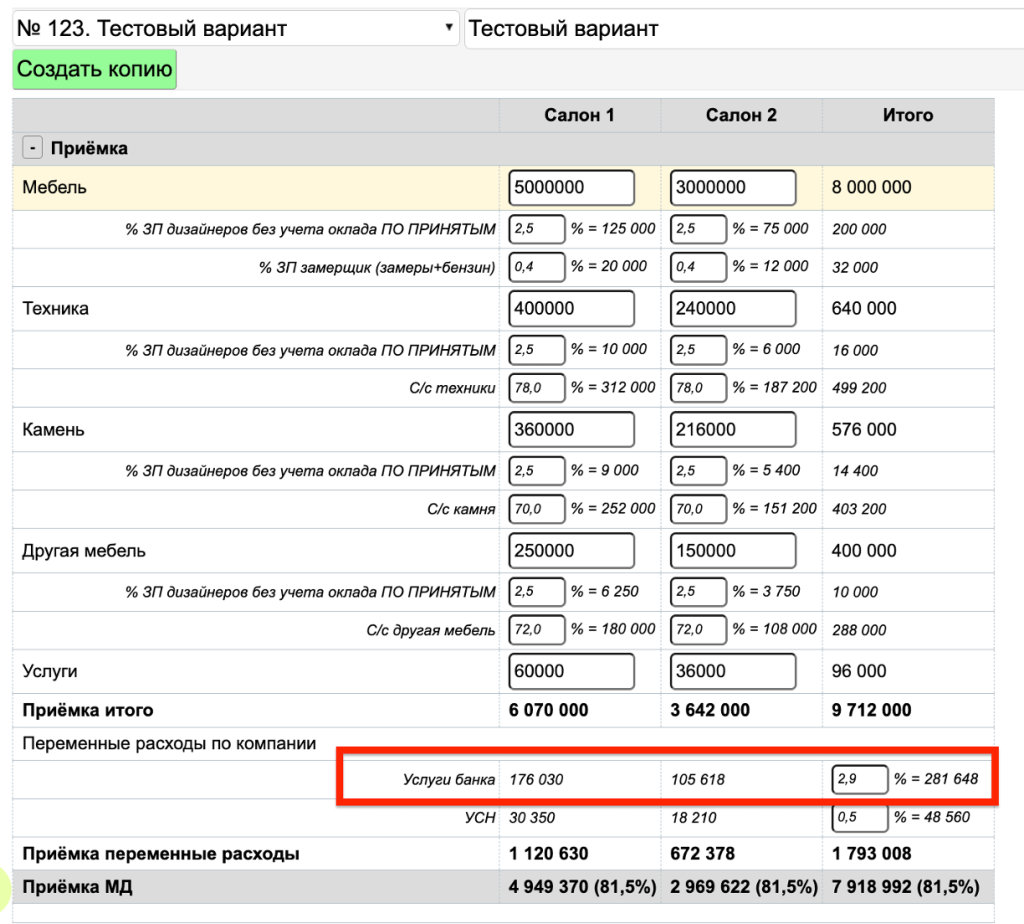Edit Мебель amount for Салон 2

[733, 187]
